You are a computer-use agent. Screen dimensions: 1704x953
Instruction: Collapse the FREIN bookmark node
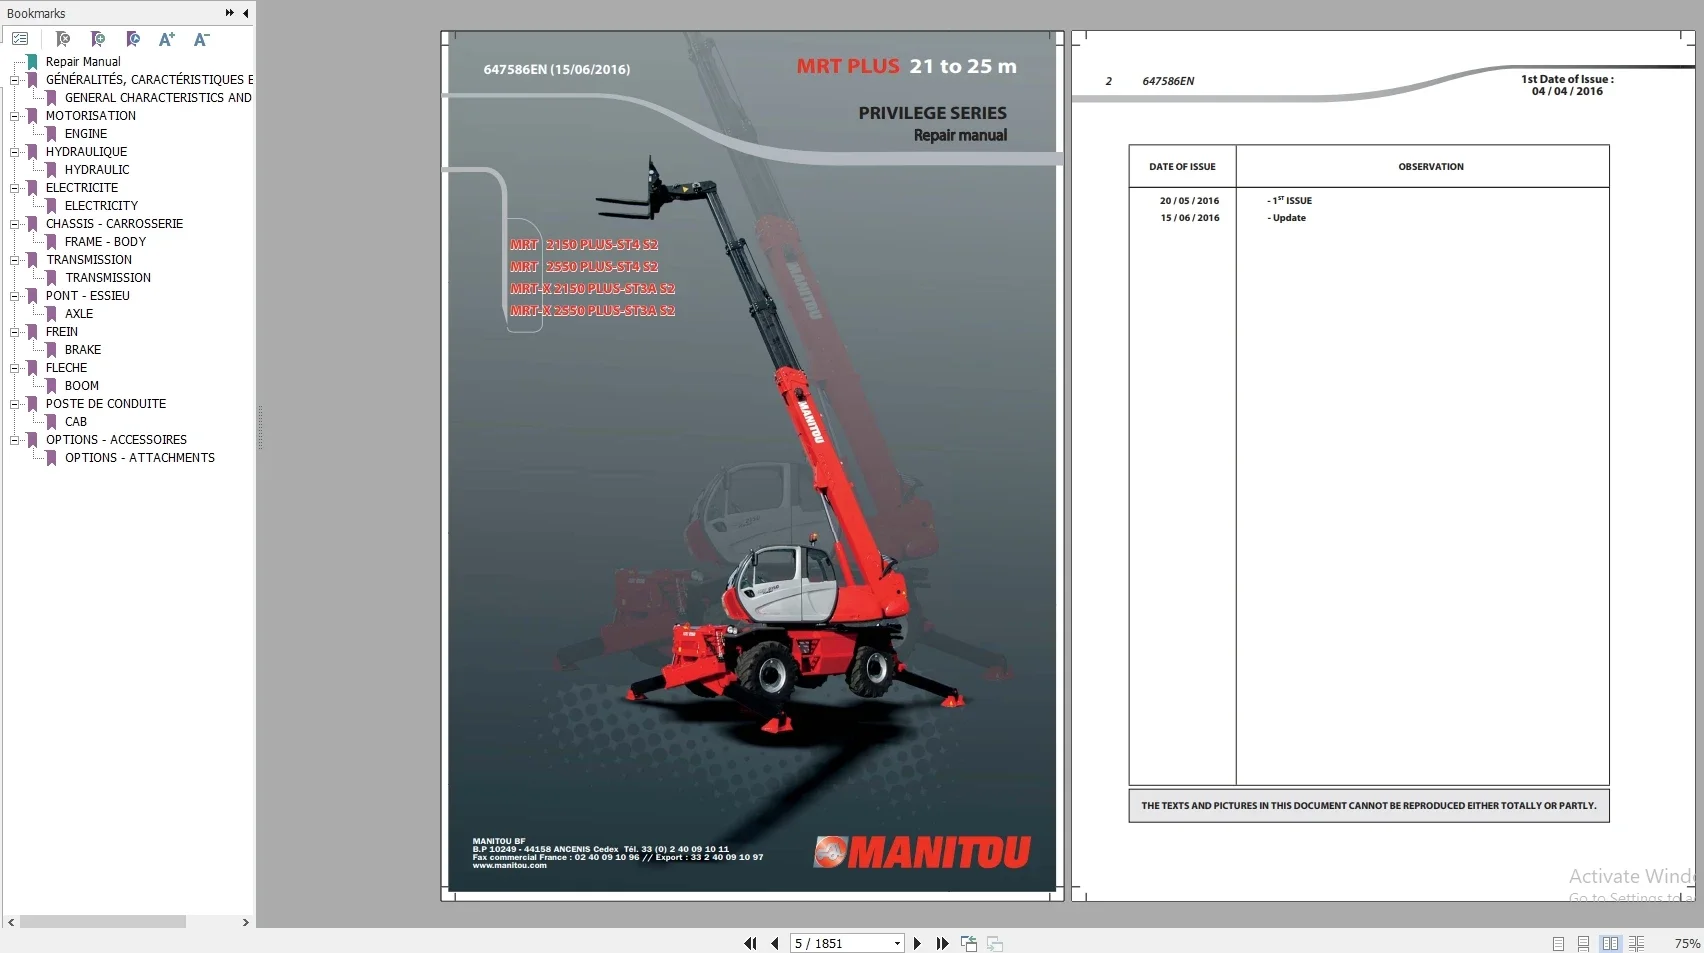14,332
